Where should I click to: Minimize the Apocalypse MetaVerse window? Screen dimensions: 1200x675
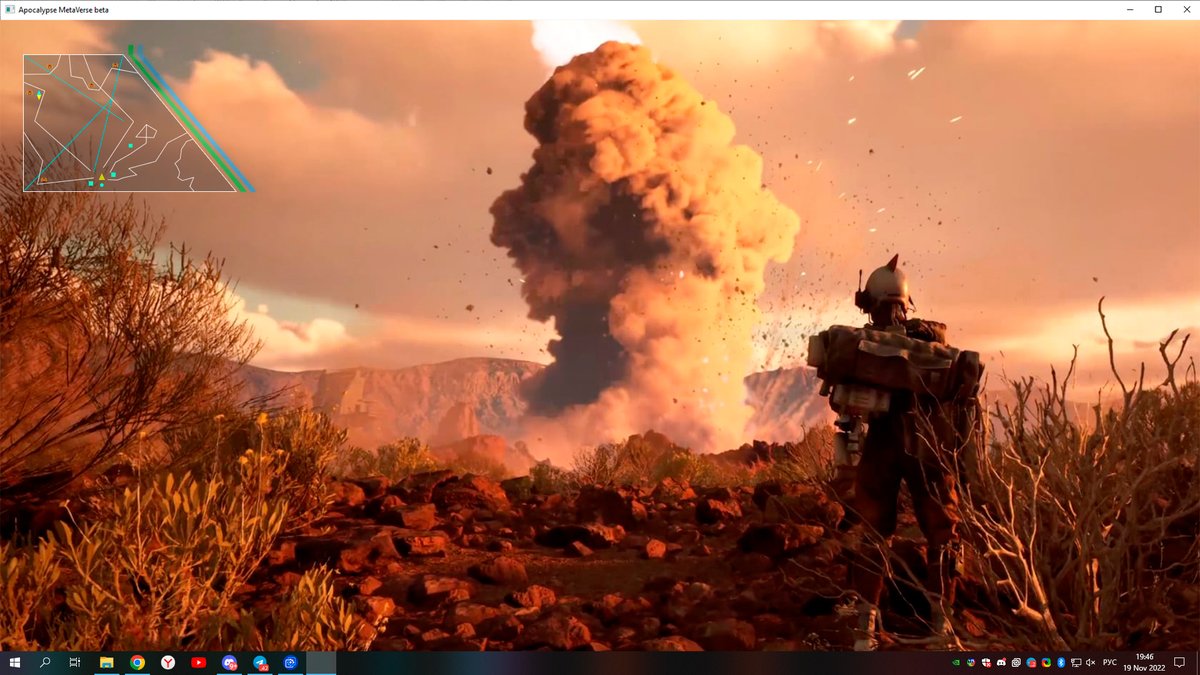[1128, 9]
